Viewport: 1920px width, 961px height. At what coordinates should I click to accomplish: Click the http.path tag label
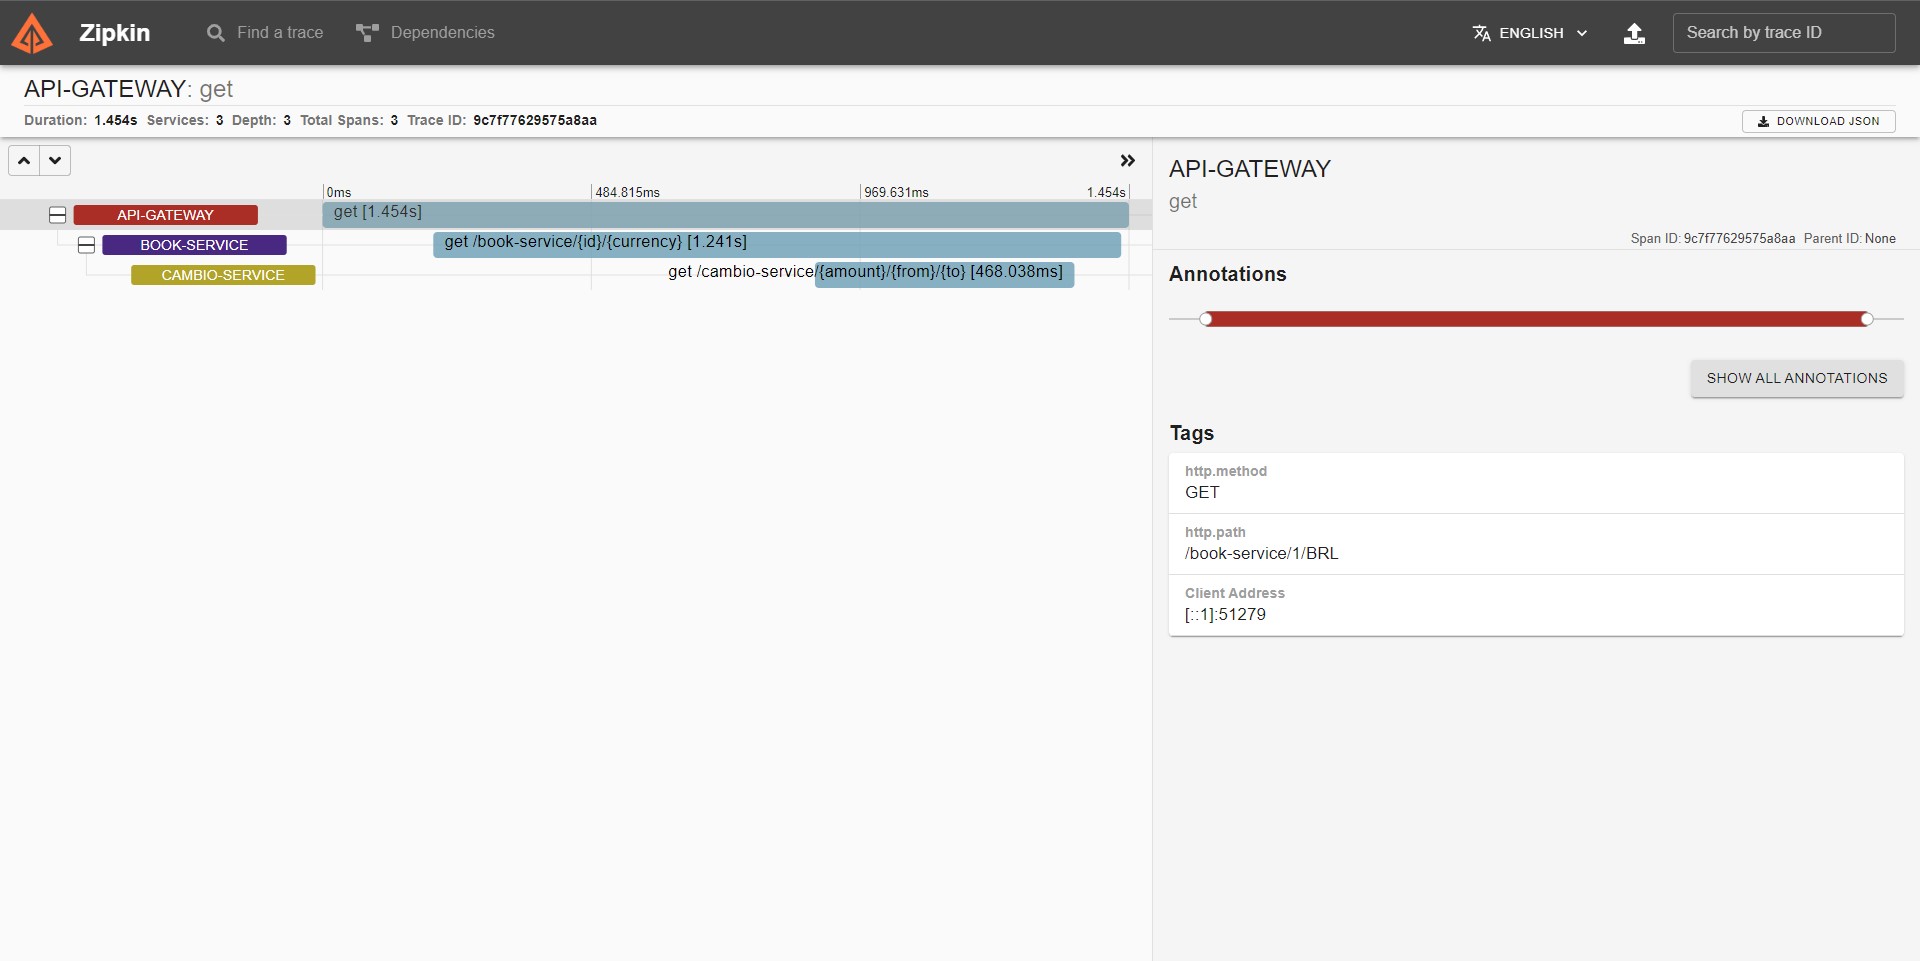click(1215, 532)
